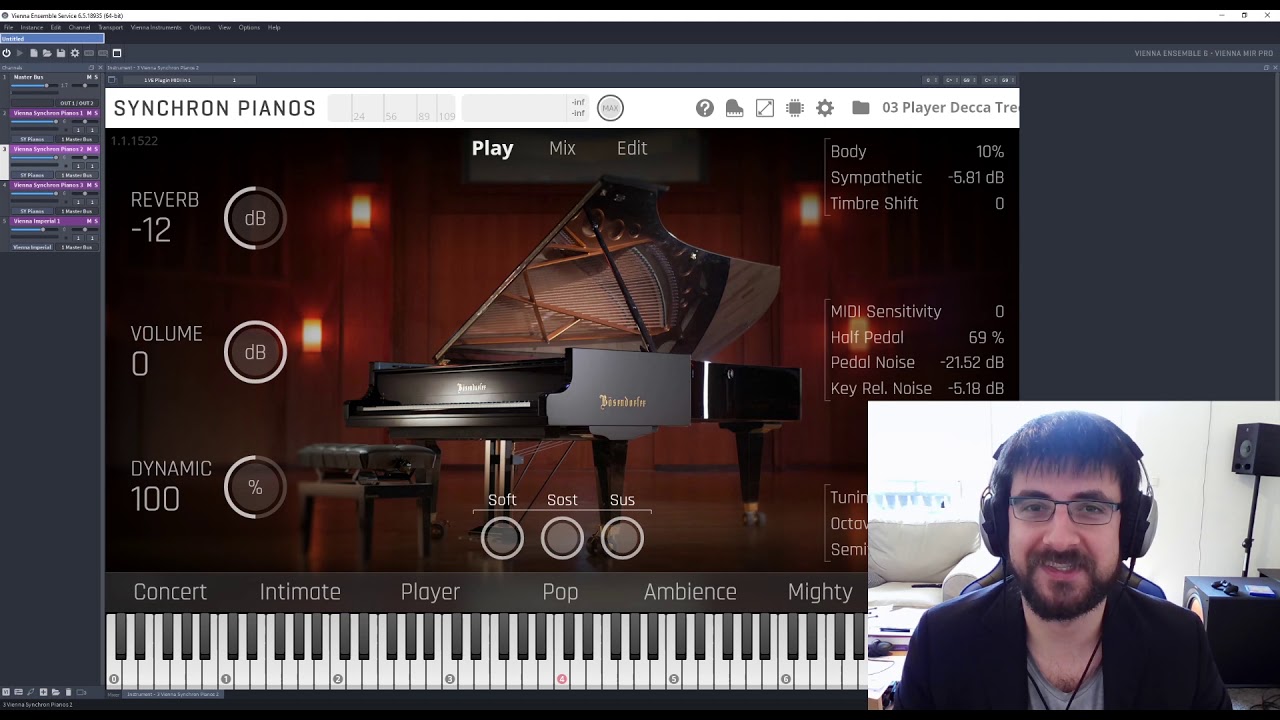Click the play triangle in top toolbar
This screenshot has width=1280, height=720.
pos(19,53)
